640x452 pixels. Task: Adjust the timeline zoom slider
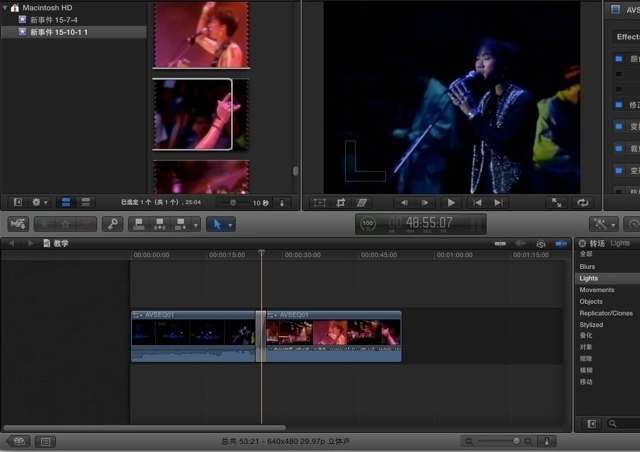(516, 441)
